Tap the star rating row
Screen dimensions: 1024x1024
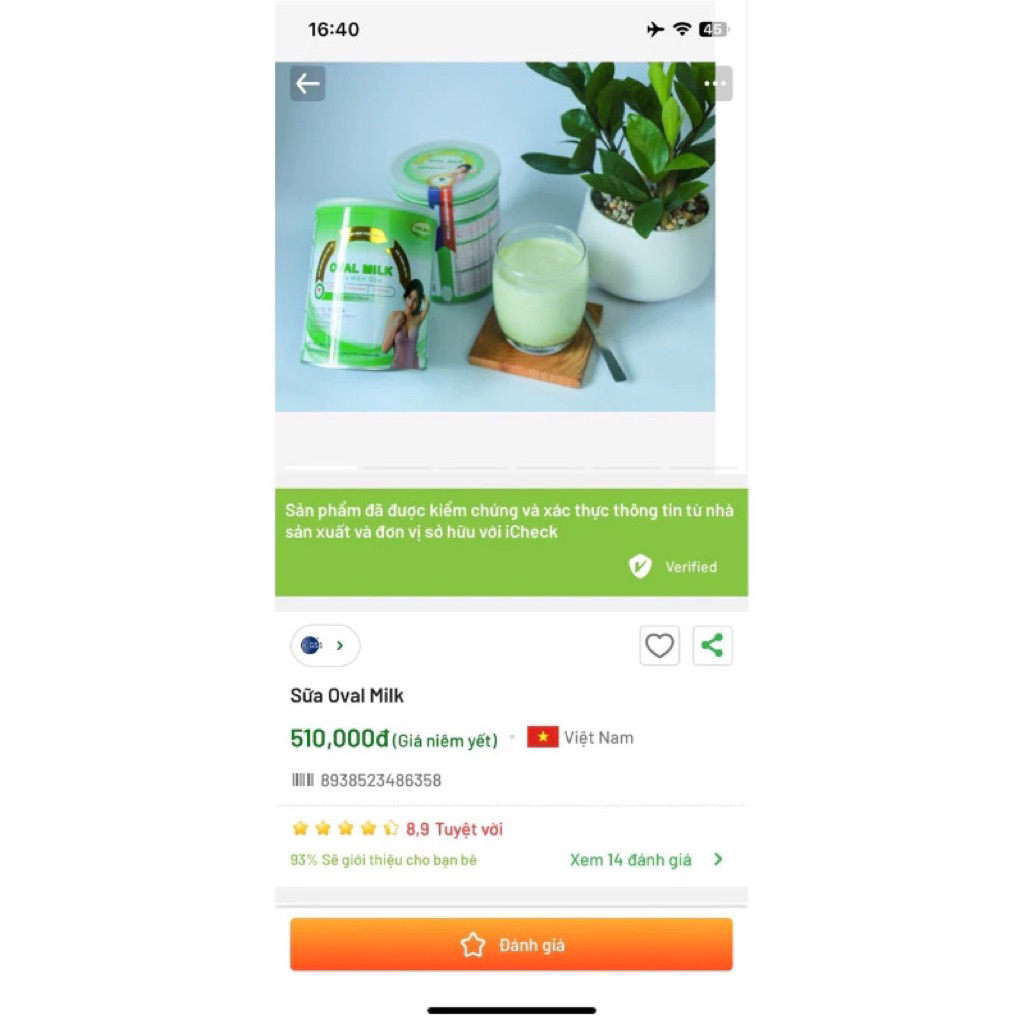click(x=396, y=829)
